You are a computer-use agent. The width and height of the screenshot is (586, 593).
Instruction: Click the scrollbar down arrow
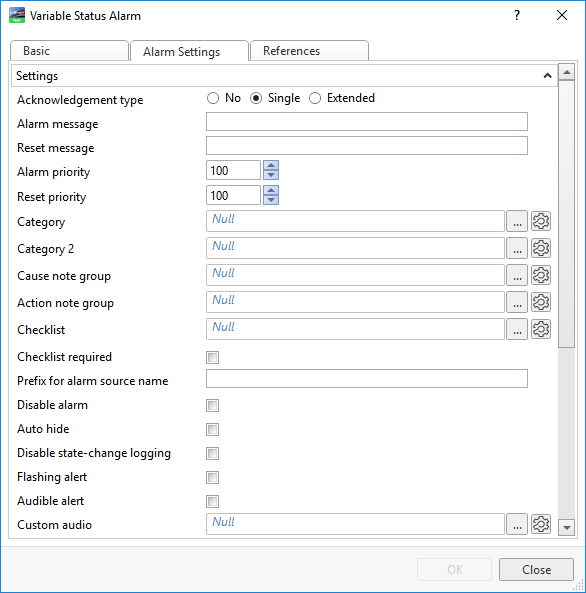[x=567, y=528]
